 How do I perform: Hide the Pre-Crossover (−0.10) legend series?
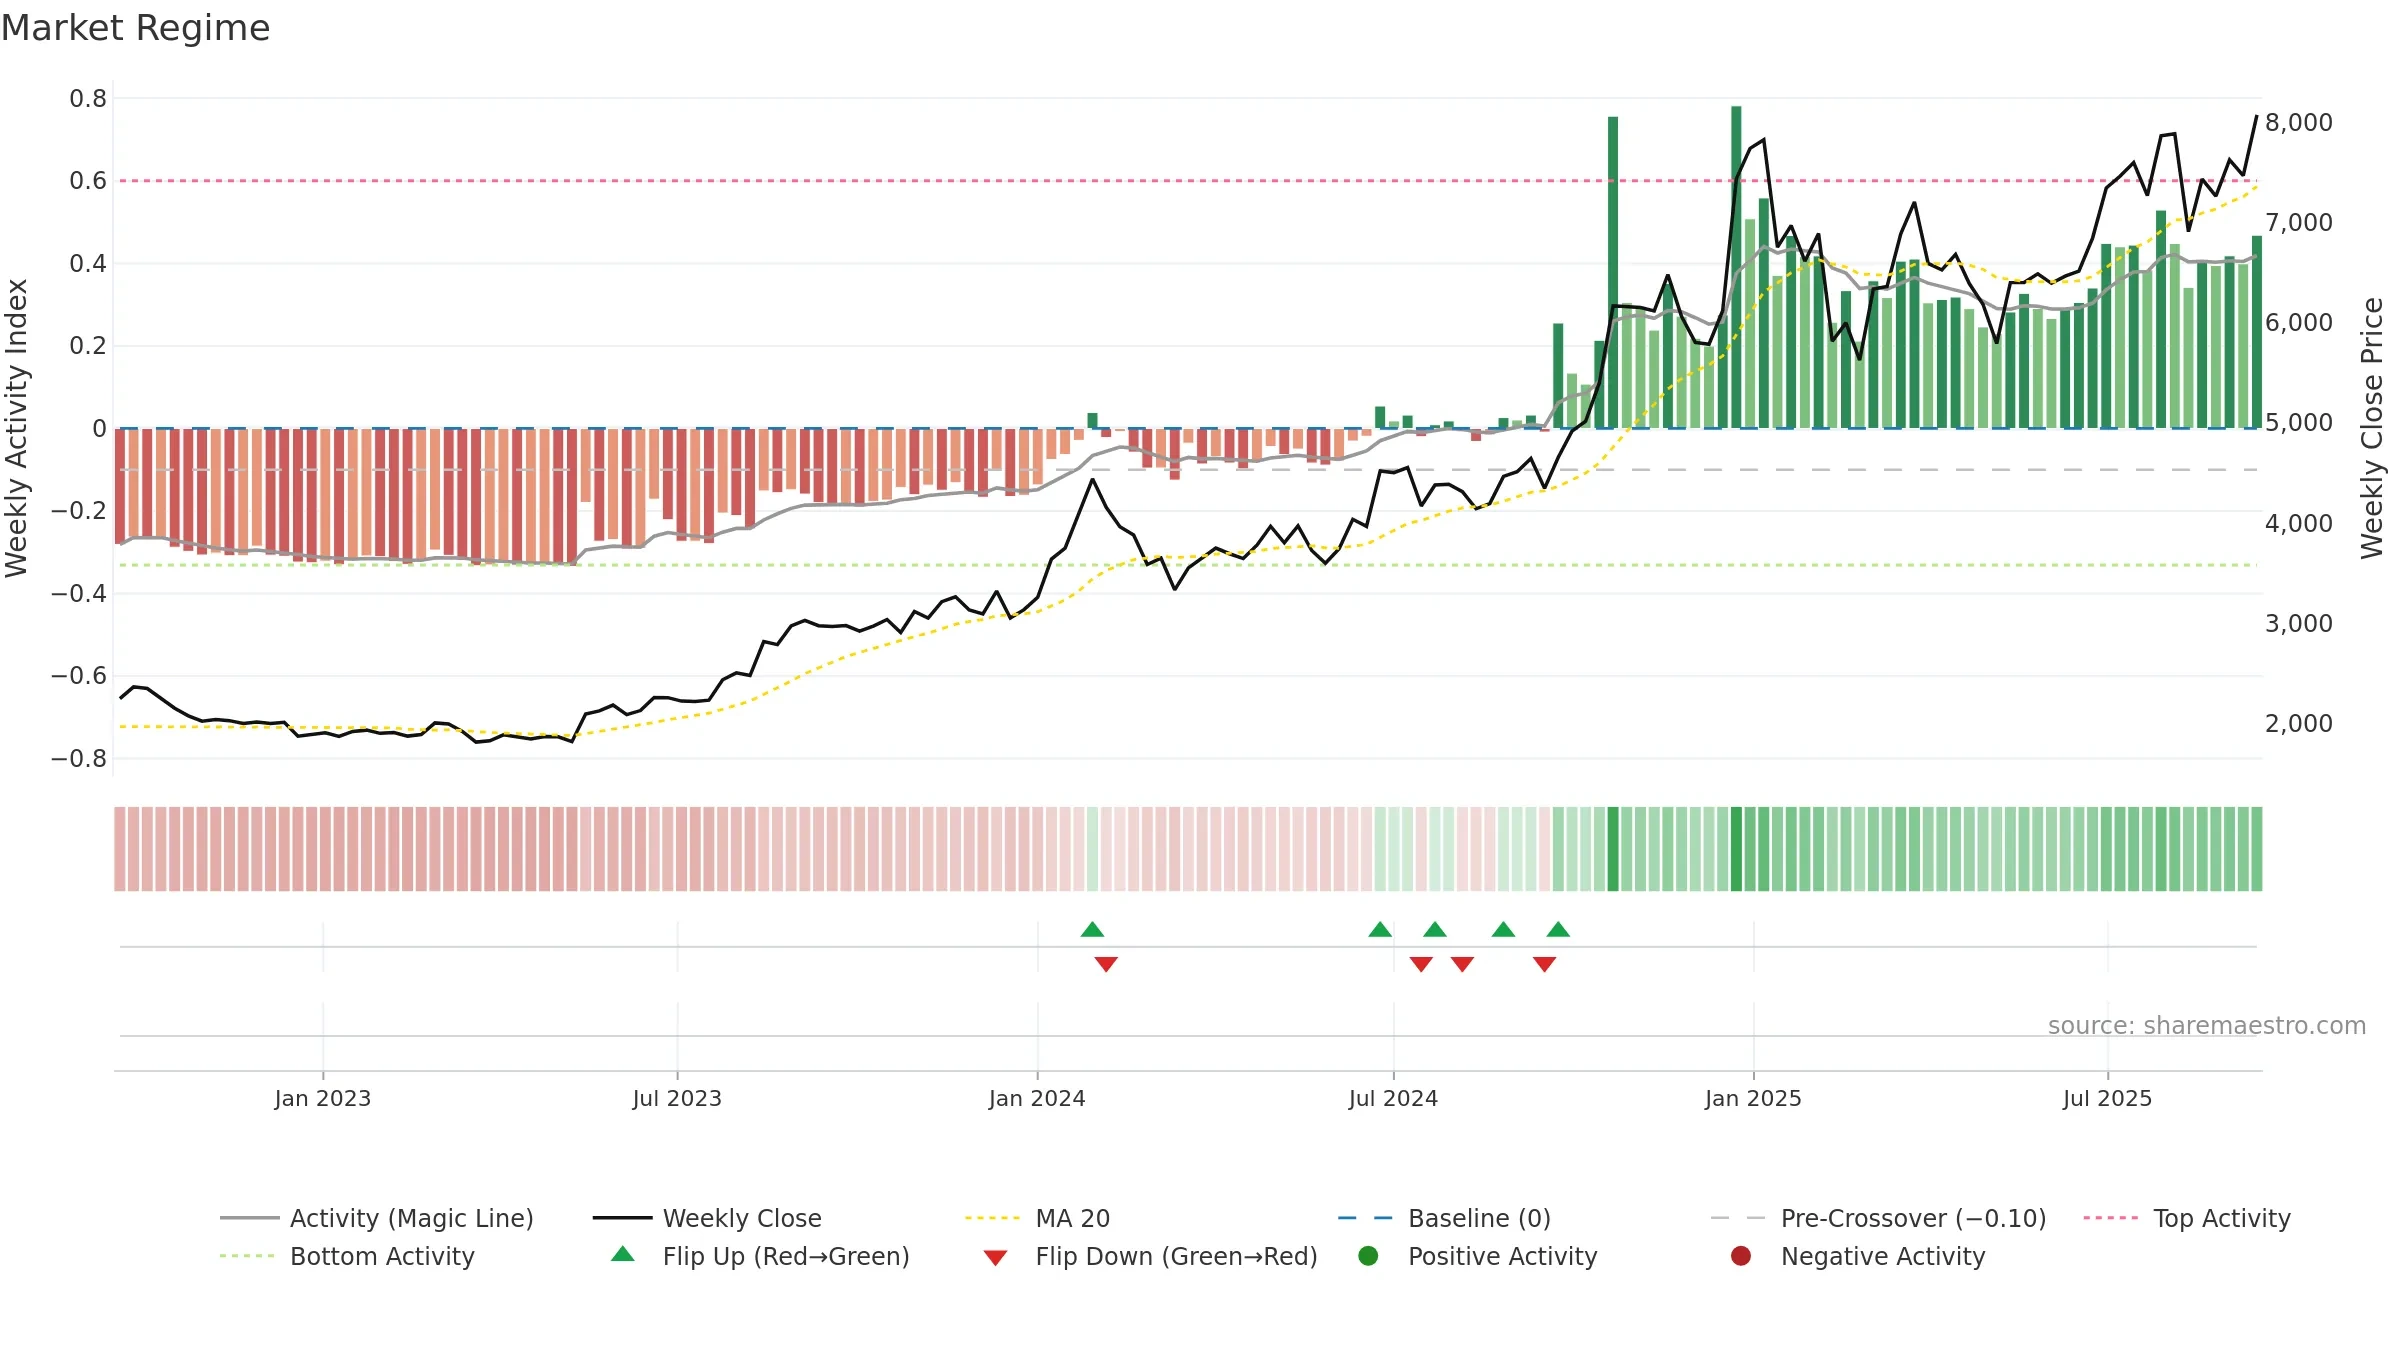[x=1879, y=1218]
